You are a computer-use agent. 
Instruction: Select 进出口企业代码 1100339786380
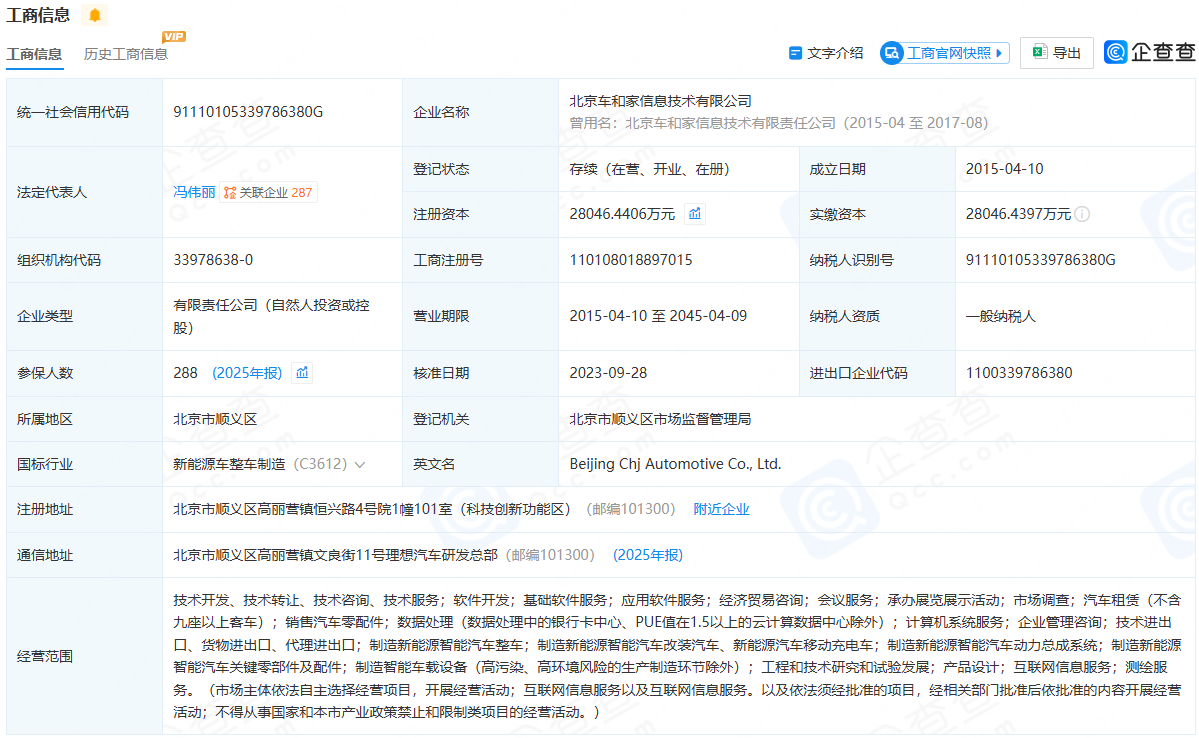coord(1019,372)
